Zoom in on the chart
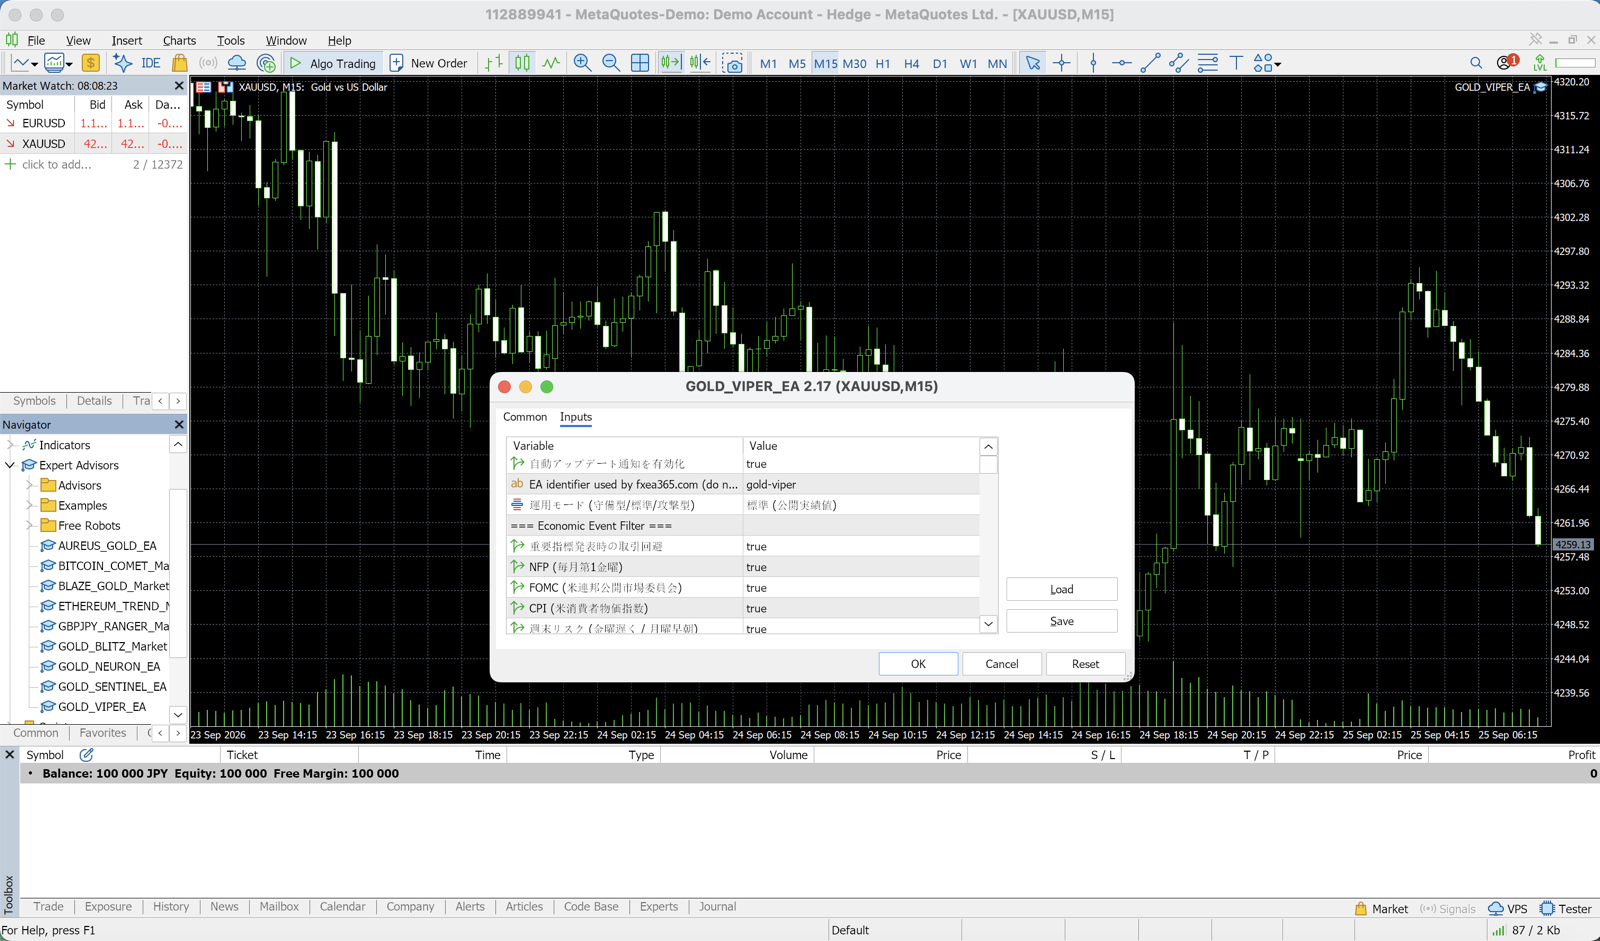 (582, 63)
